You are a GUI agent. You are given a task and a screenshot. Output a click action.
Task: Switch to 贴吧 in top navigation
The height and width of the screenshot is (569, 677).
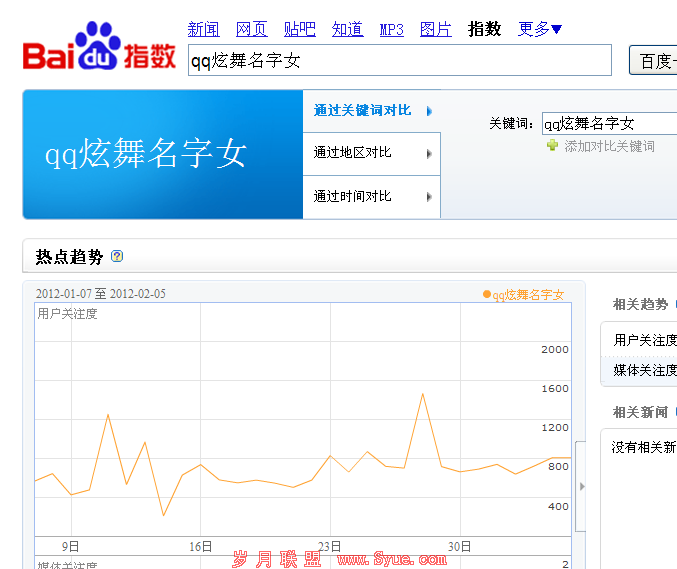click(299, 29)
